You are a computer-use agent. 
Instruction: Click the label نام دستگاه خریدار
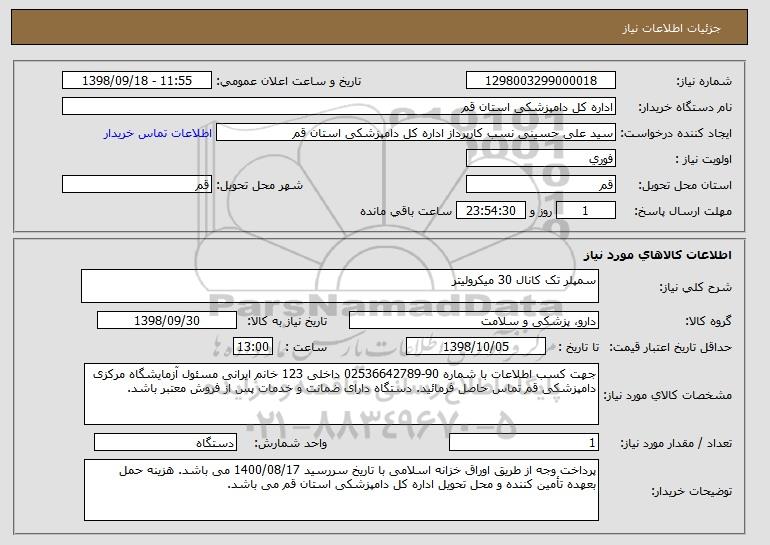click(x=685, y=107)
